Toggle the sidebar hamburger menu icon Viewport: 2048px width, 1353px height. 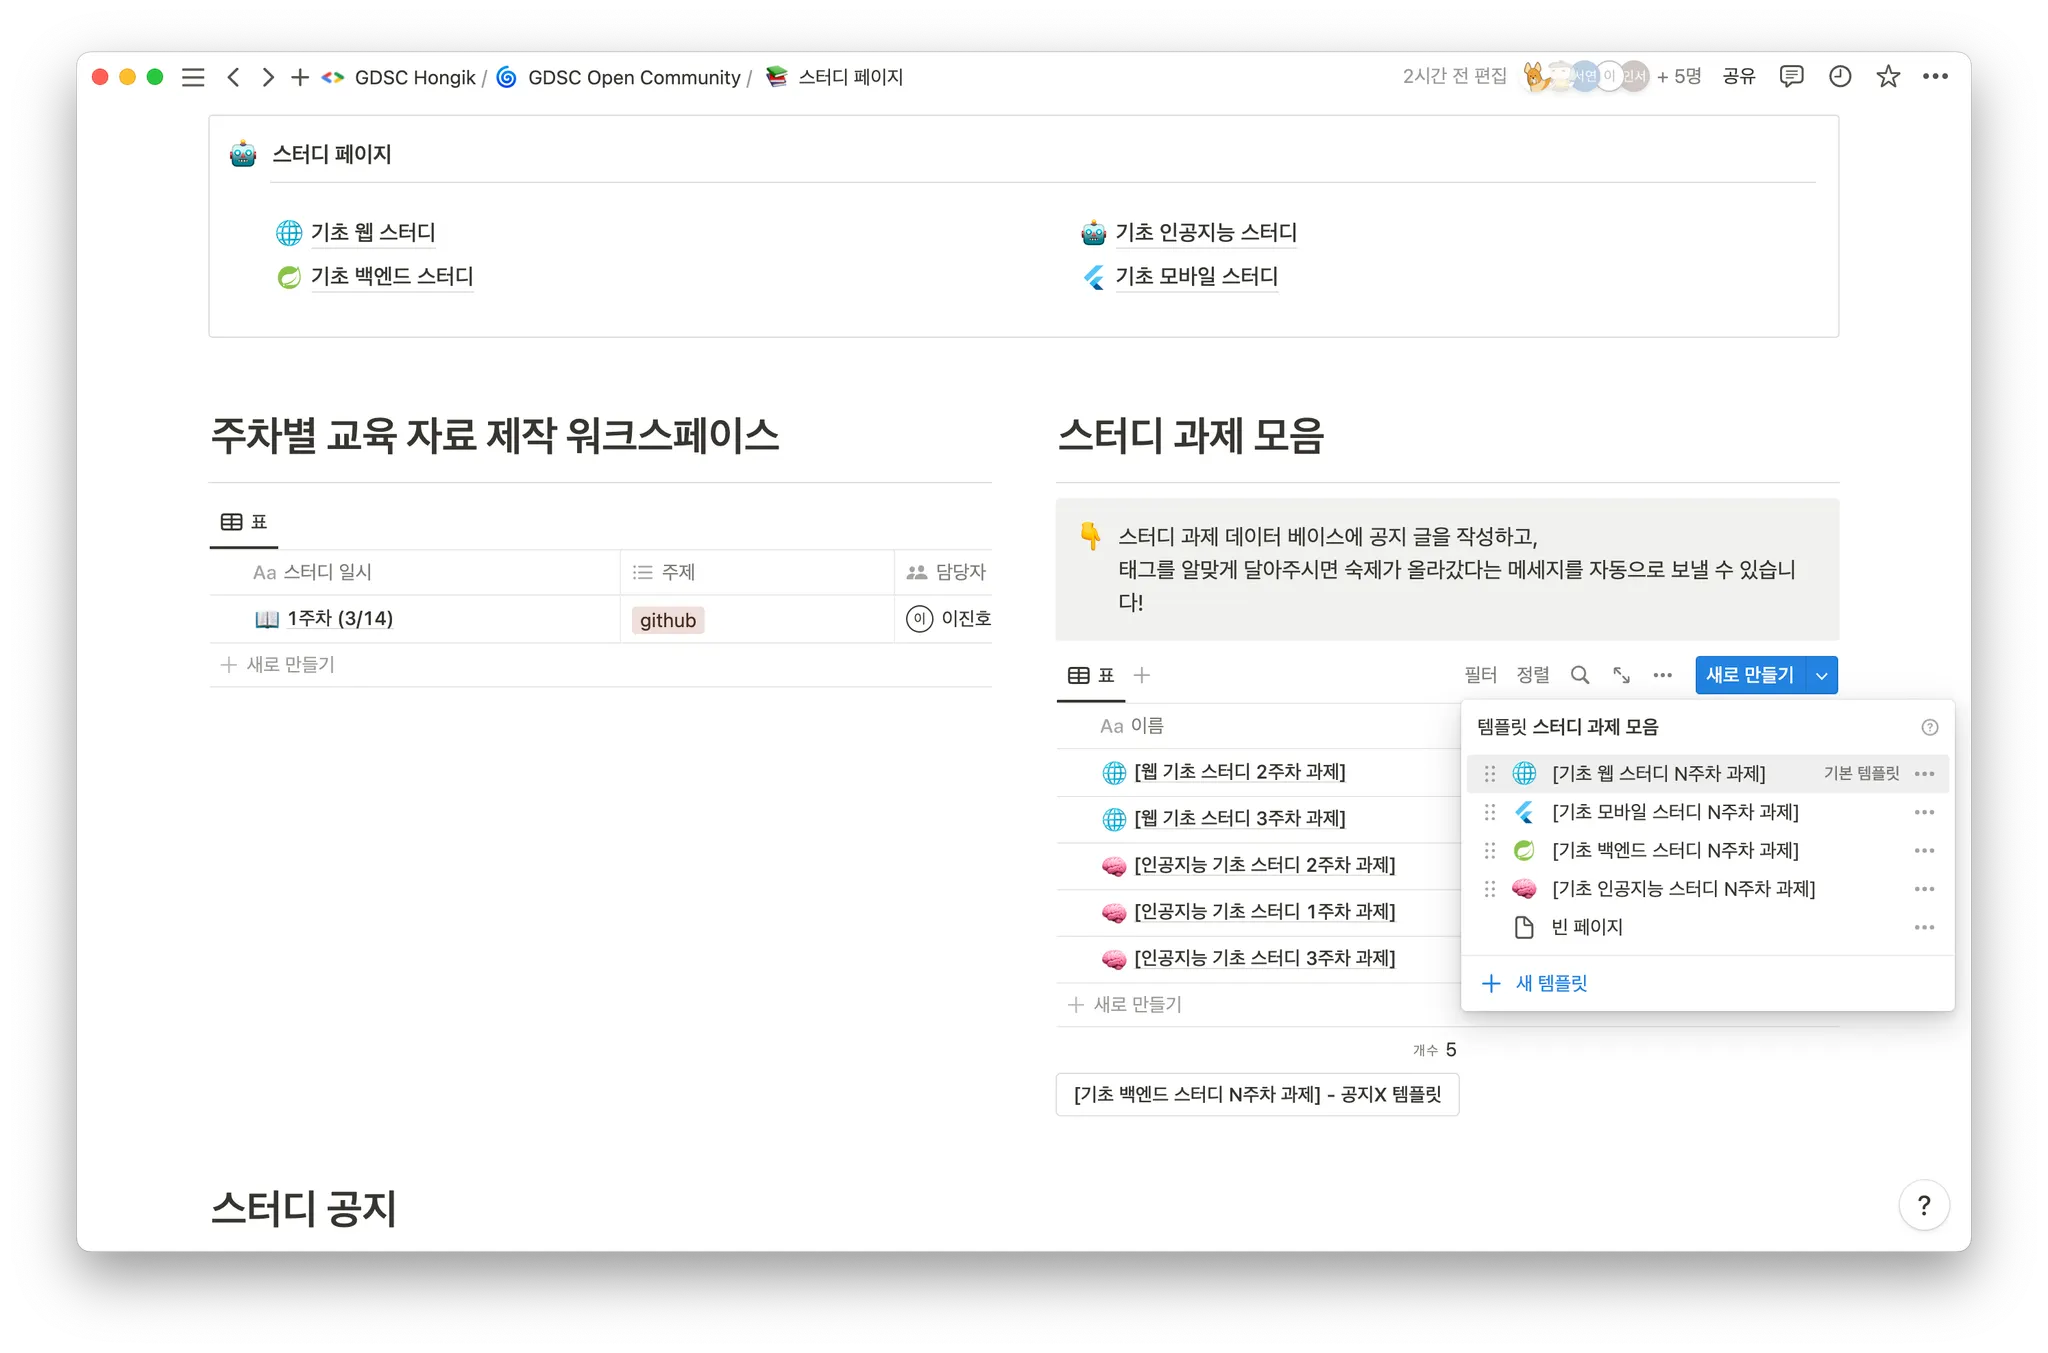pyautogui.click(x=193, y=77)
